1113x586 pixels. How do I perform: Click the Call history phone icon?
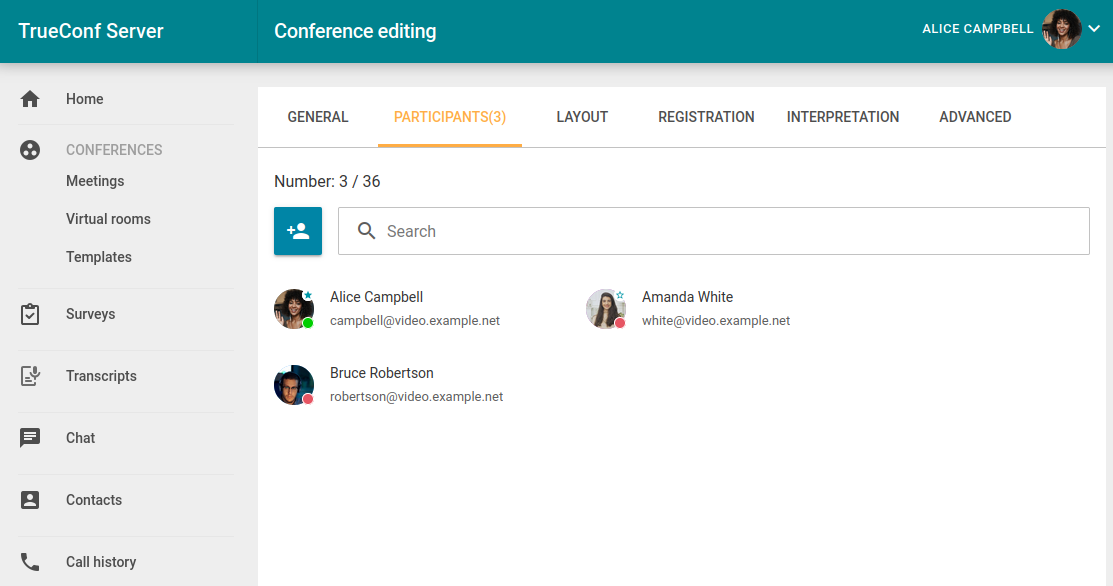coord(30,562)
